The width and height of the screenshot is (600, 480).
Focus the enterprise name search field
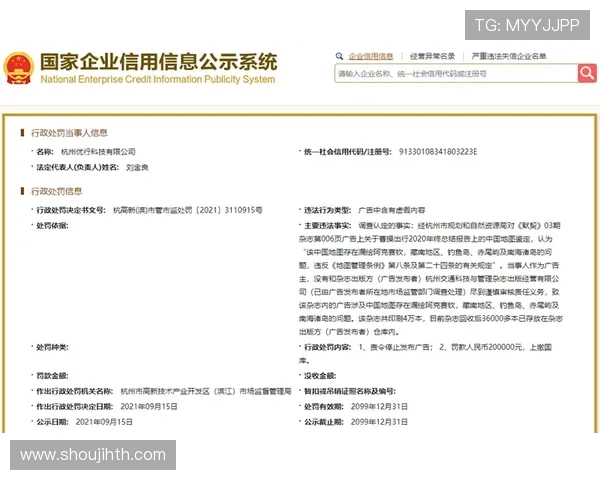pyautogui.click(x=456, y=73)
